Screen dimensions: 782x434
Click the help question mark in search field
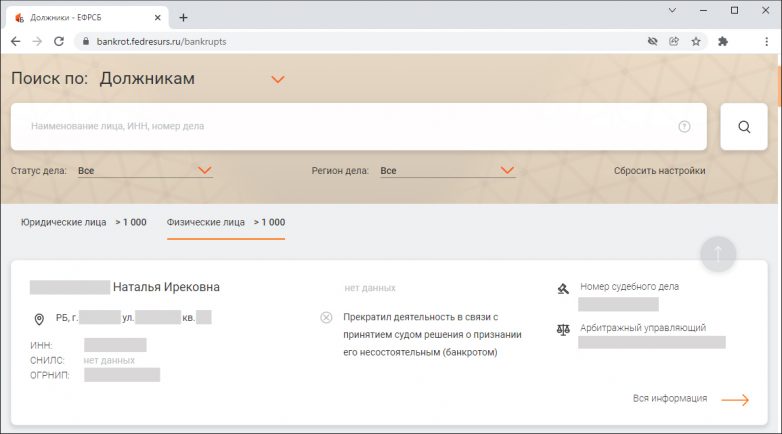pos(685,127)
